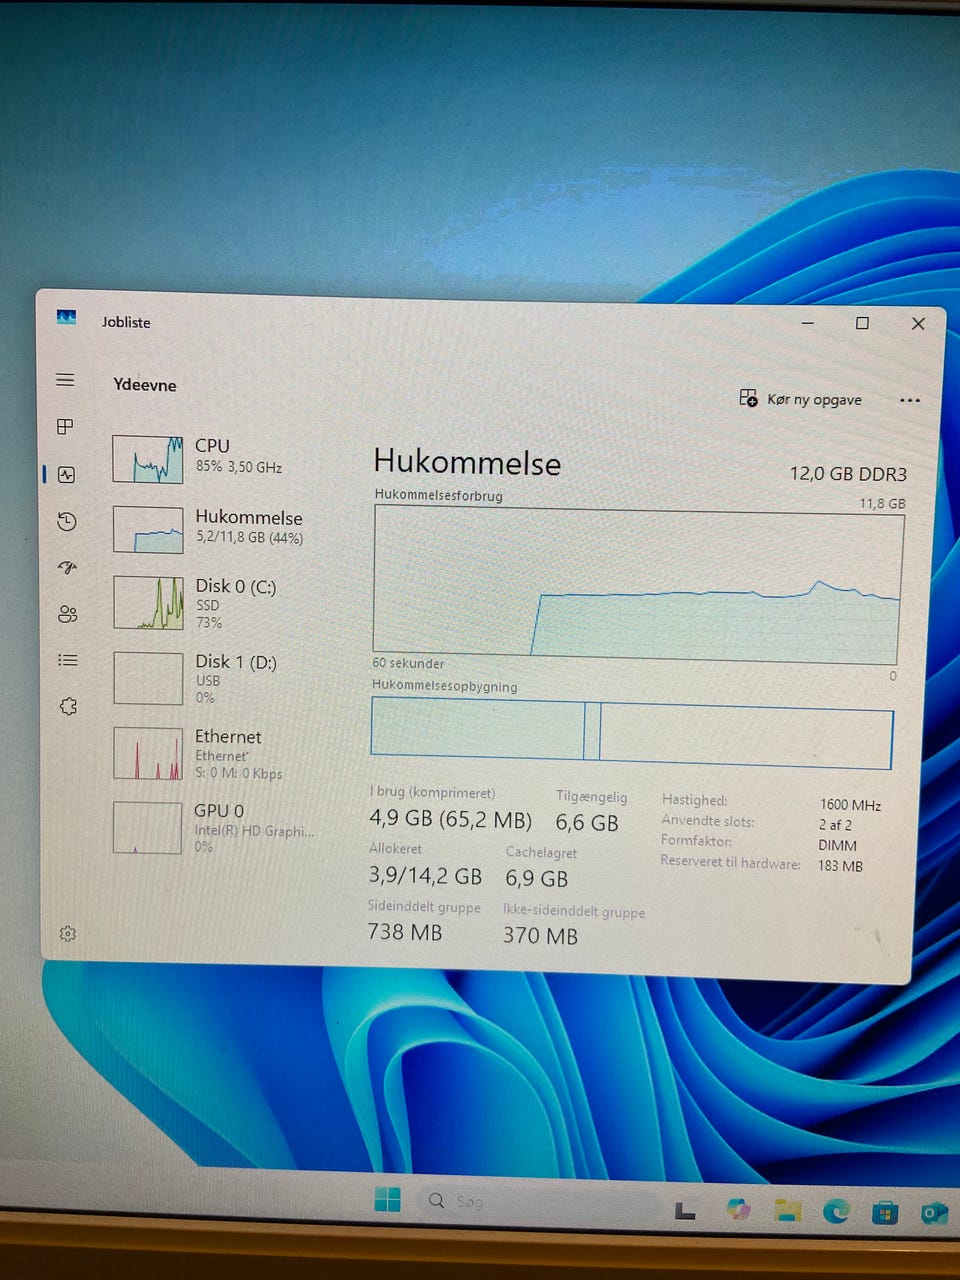Click the 'Tilgængelig' 6,6 GB value
This screenshot has width=960, height=1280.
click(x=587, y=823)
